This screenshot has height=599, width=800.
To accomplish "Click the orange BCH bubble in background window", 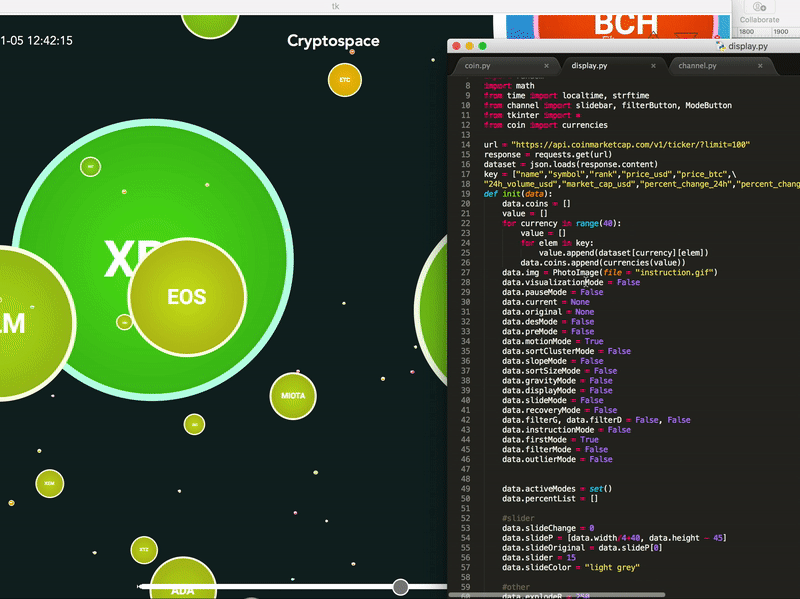I will tap(626, 26).
